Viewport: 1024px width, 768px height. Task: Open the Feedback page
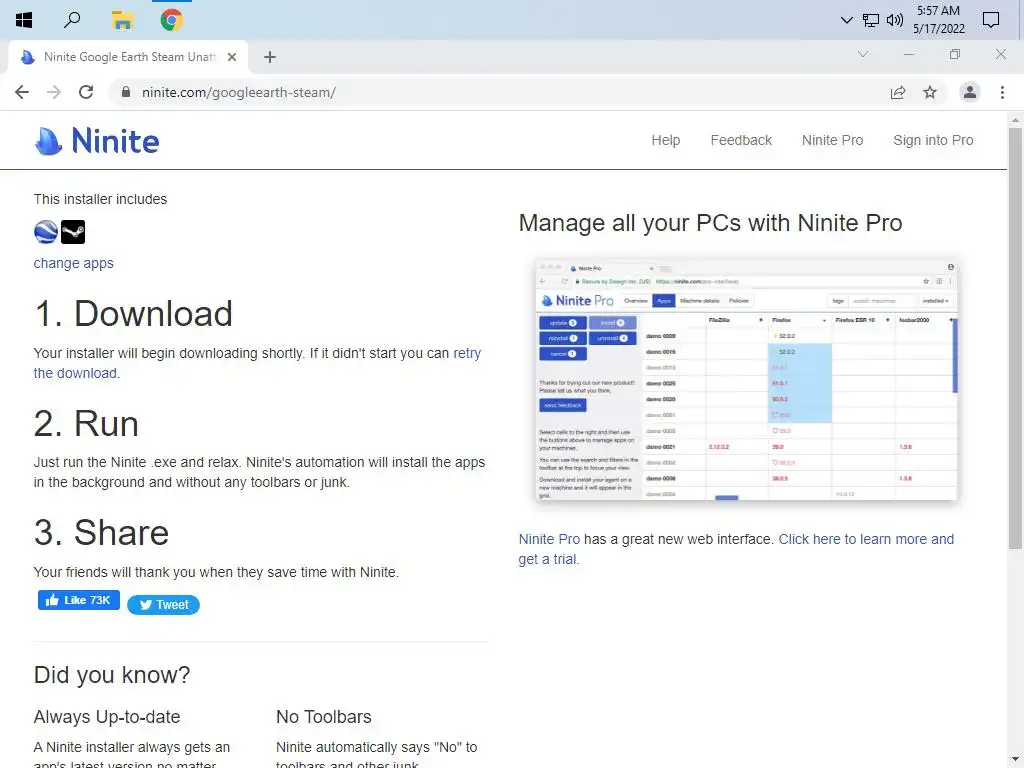(741, 140)
